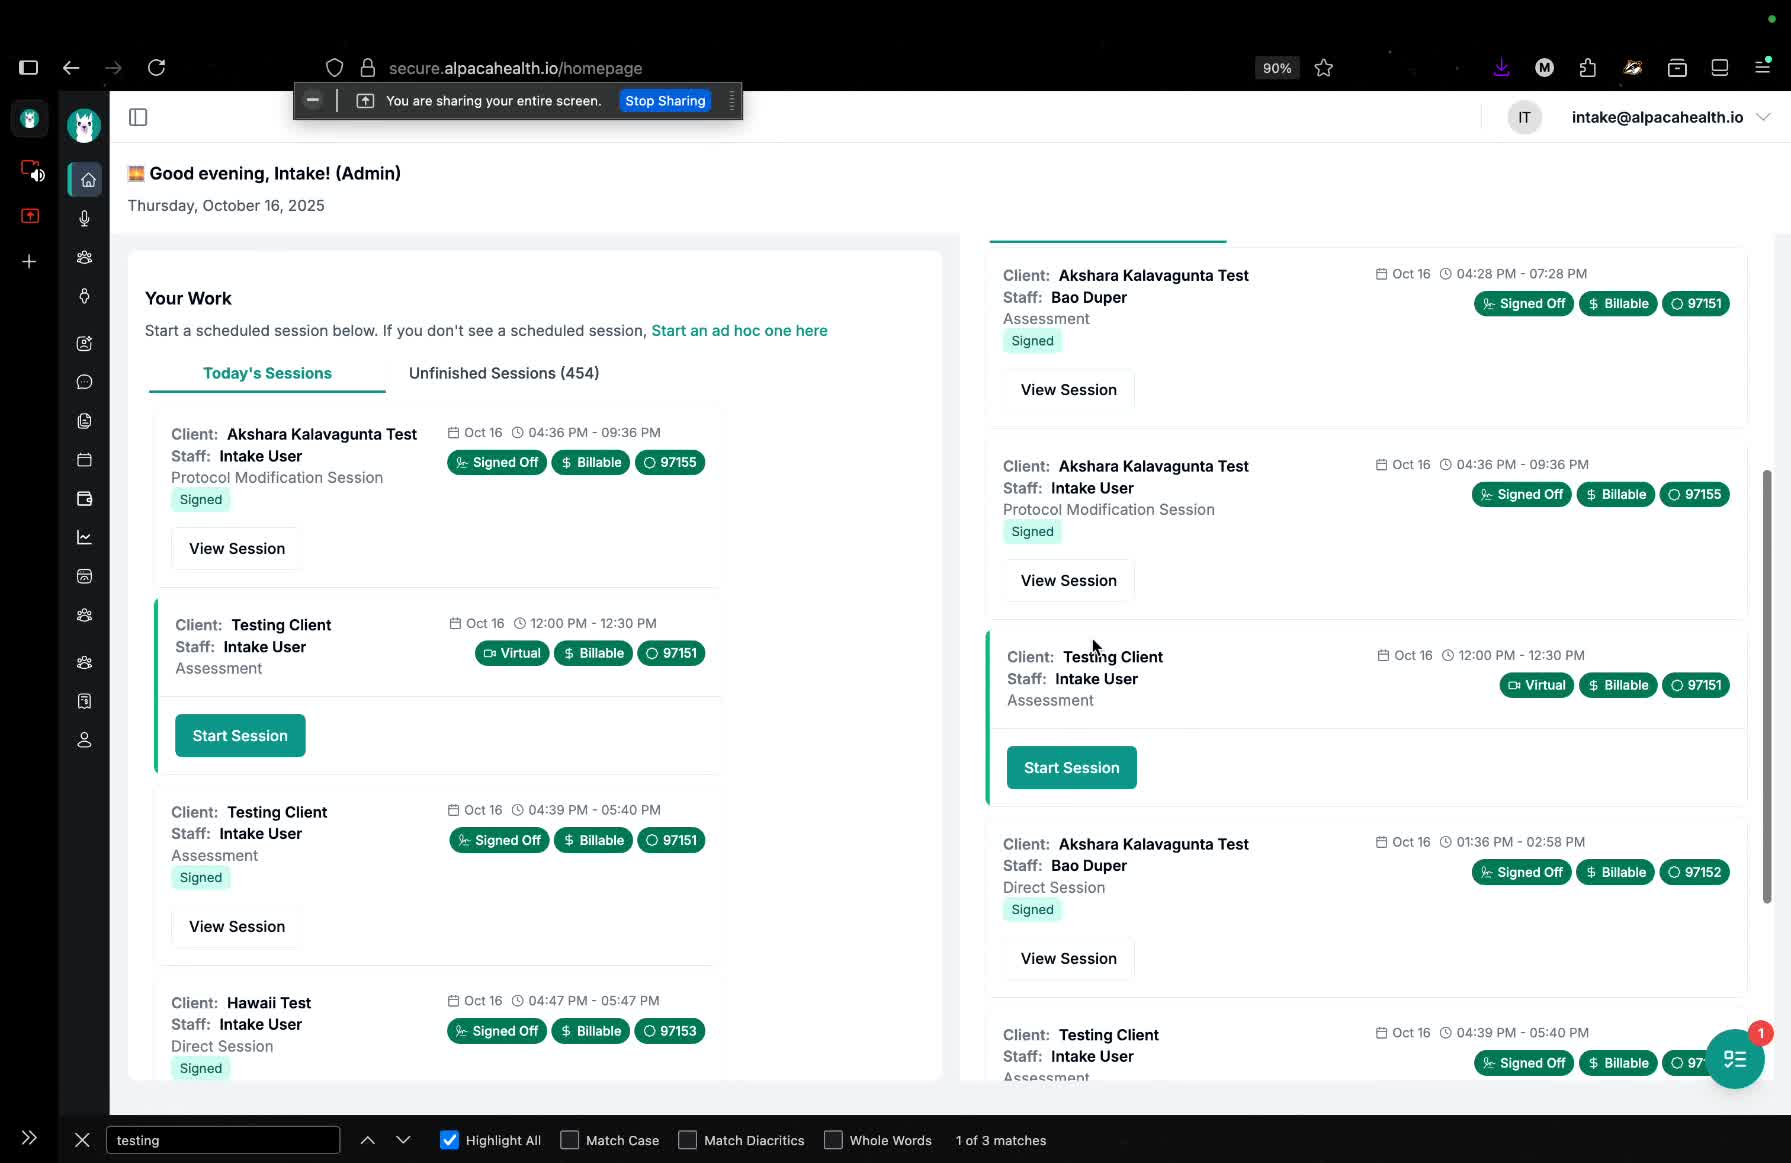Click Signed Off badge on Hawaii Test
Screen dimensions: 1791x1163
(497, 1032)
